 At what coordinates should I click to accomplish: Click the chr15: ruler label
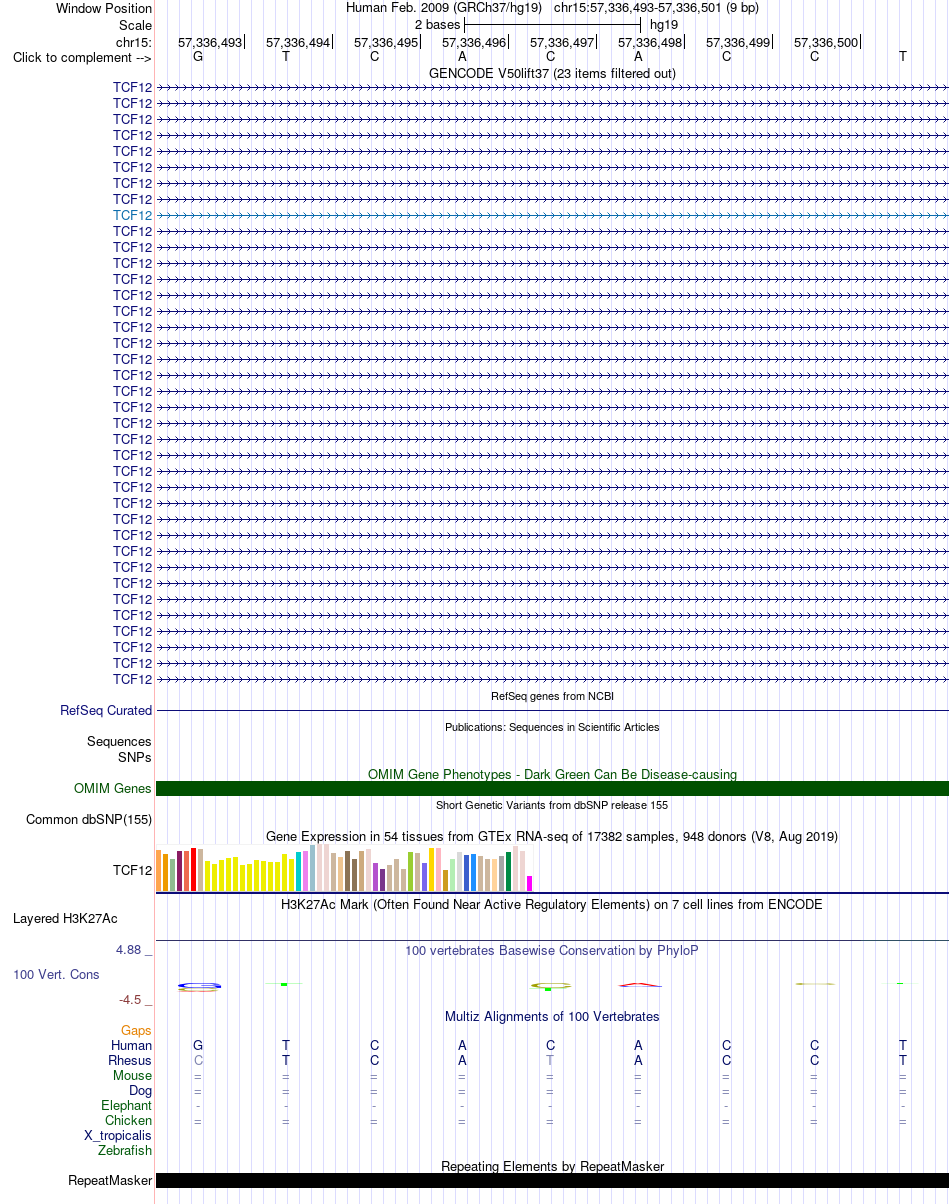click(134, 42)
